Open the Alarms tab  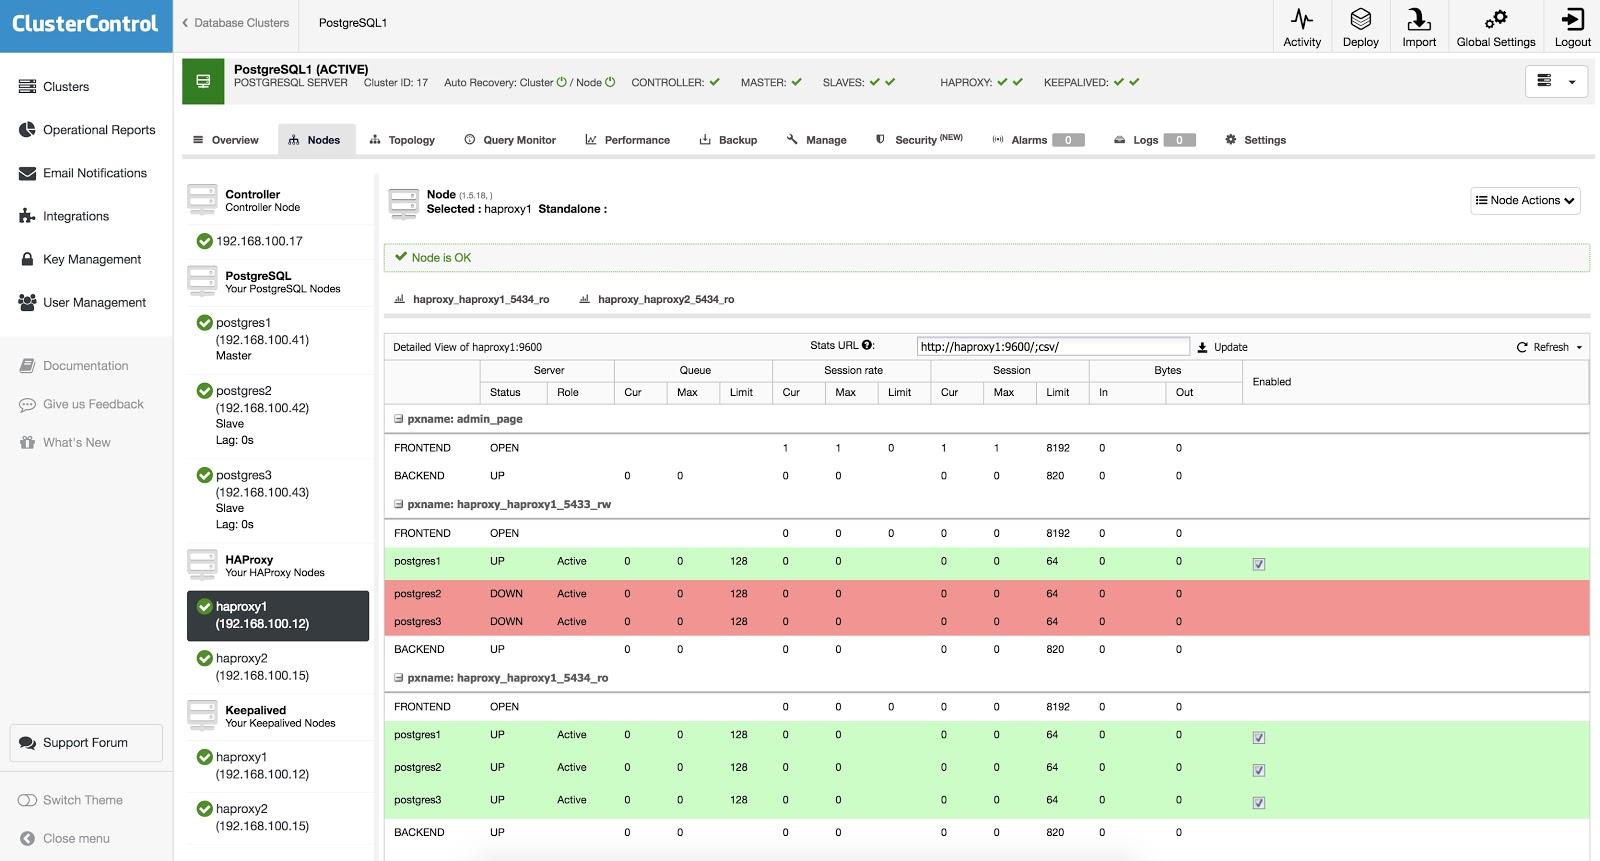[x=1038, y=140]
